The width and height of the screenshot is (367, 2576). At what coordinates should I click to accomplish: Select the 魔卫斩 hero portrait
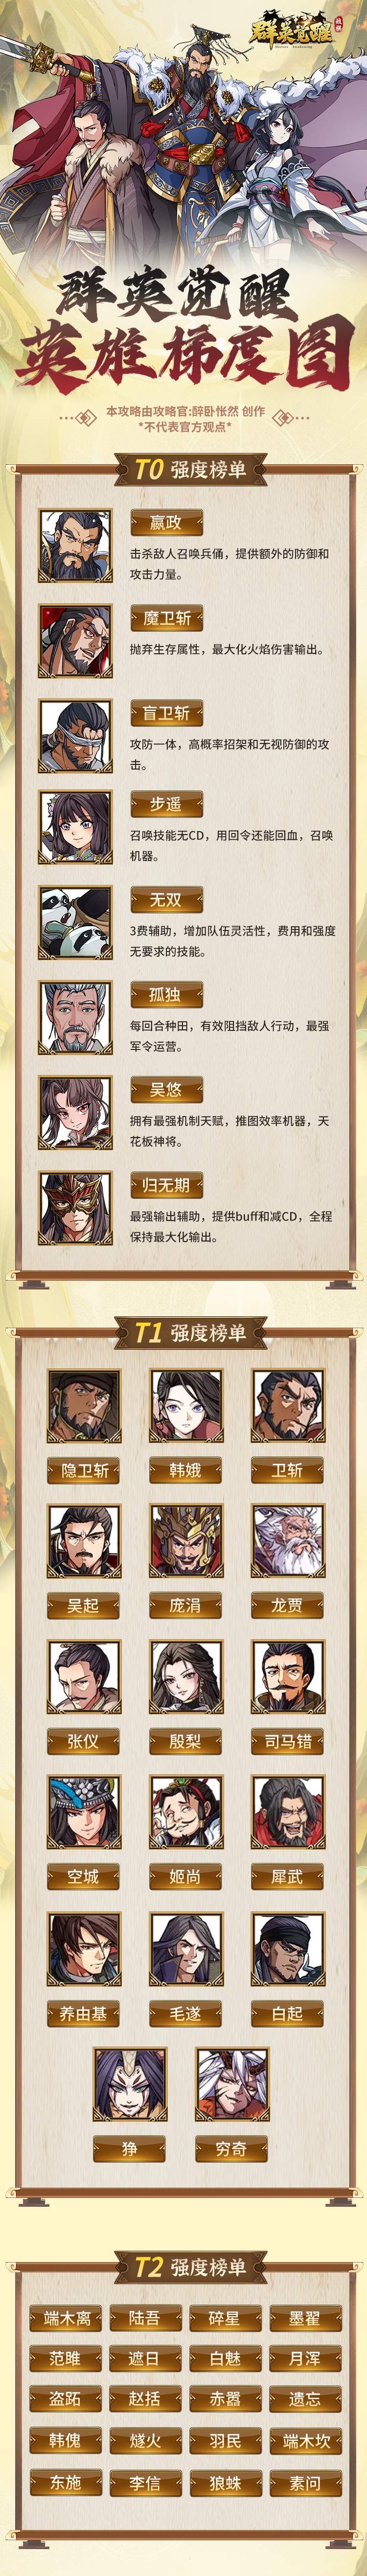click(x=75, y=641)
